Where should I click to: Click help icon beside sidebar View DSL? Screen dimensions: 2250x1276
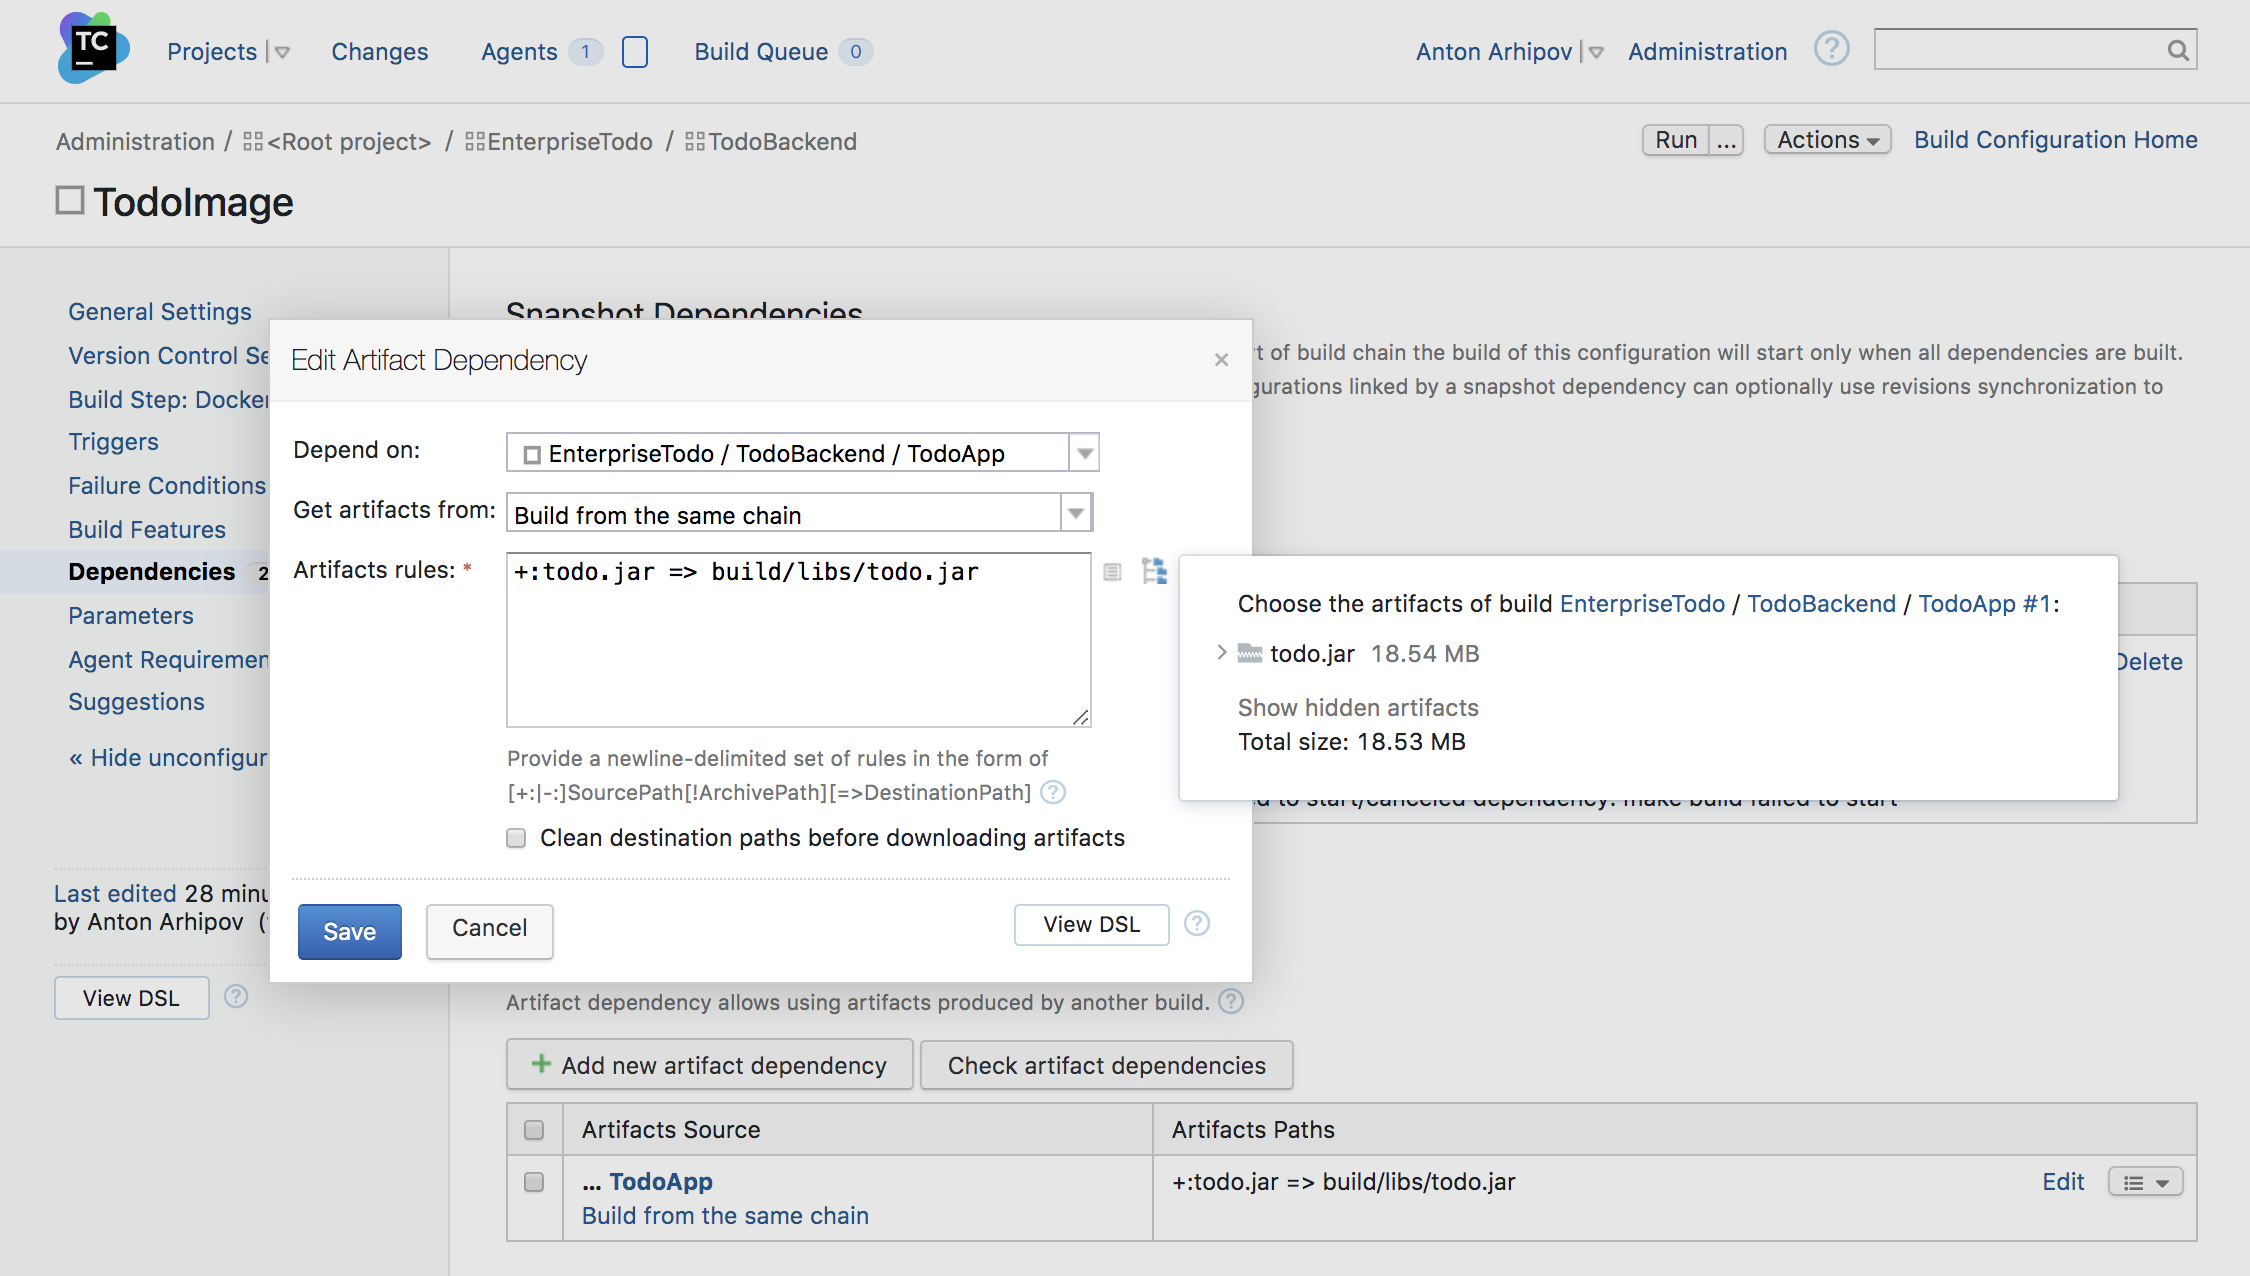click(x=236, y=997)
